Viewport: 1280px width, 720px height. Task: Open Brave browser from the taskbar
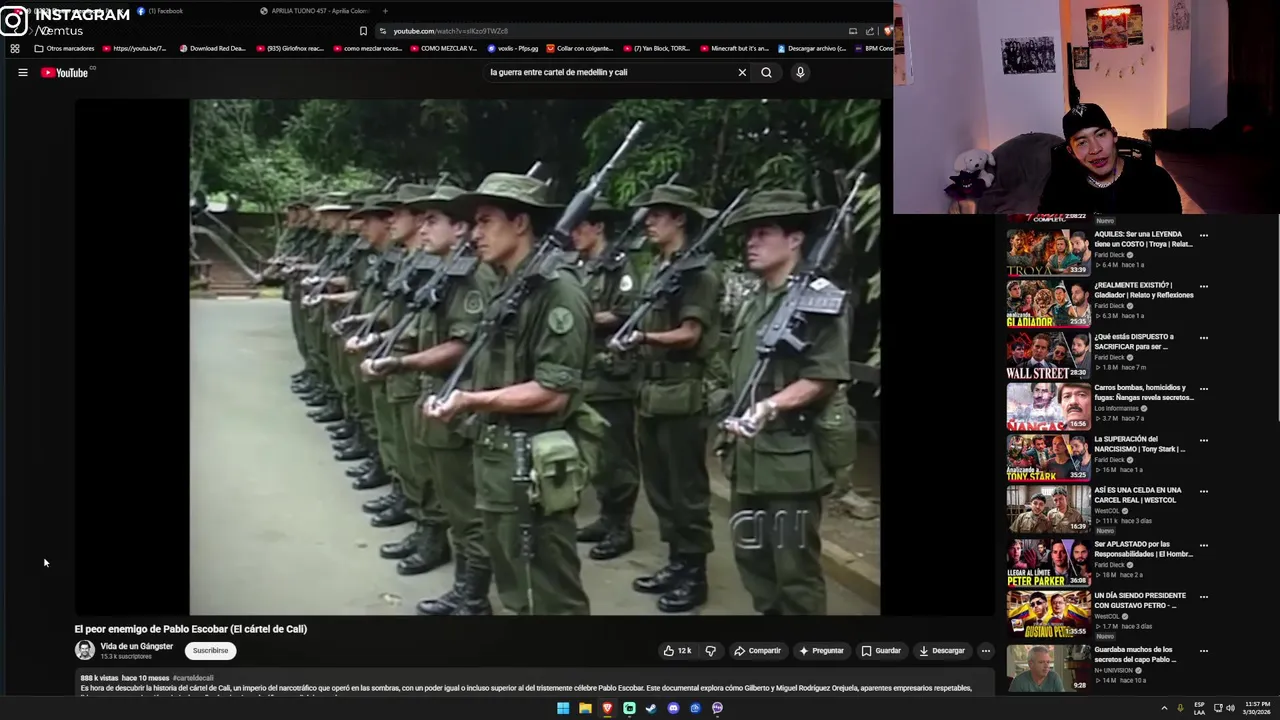(x=607, y=708)
